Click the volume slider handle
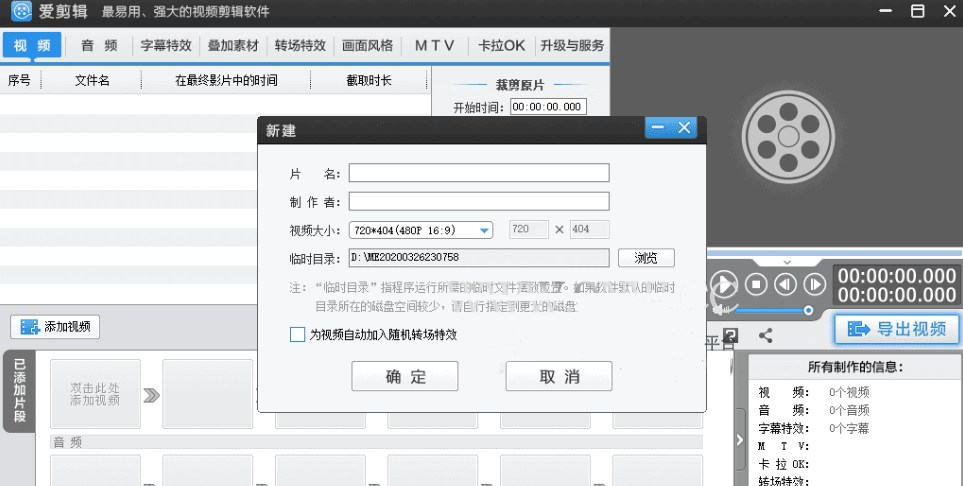 click(x=808, y=310)
